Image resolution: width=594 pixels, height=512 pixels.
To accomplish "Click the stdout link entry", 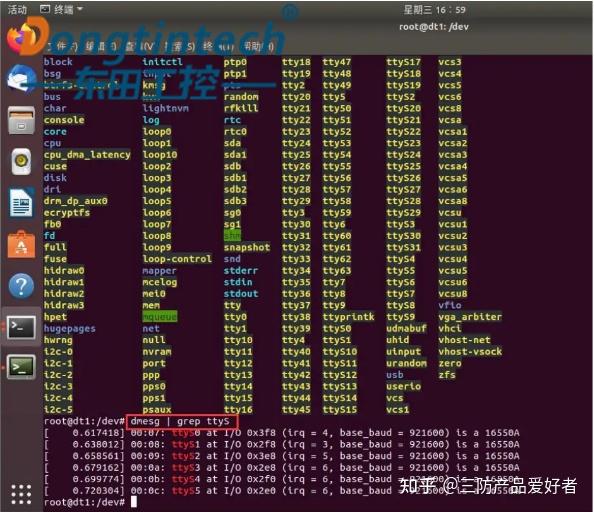I will click(241, 294).
